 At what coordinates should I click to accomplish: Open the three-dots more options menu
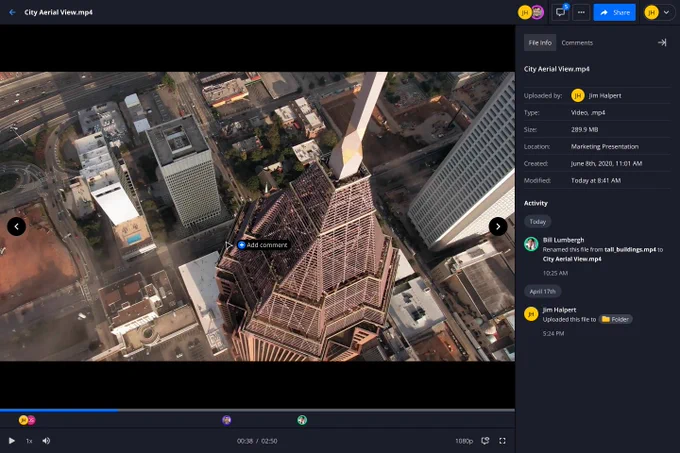coord(581,12)
